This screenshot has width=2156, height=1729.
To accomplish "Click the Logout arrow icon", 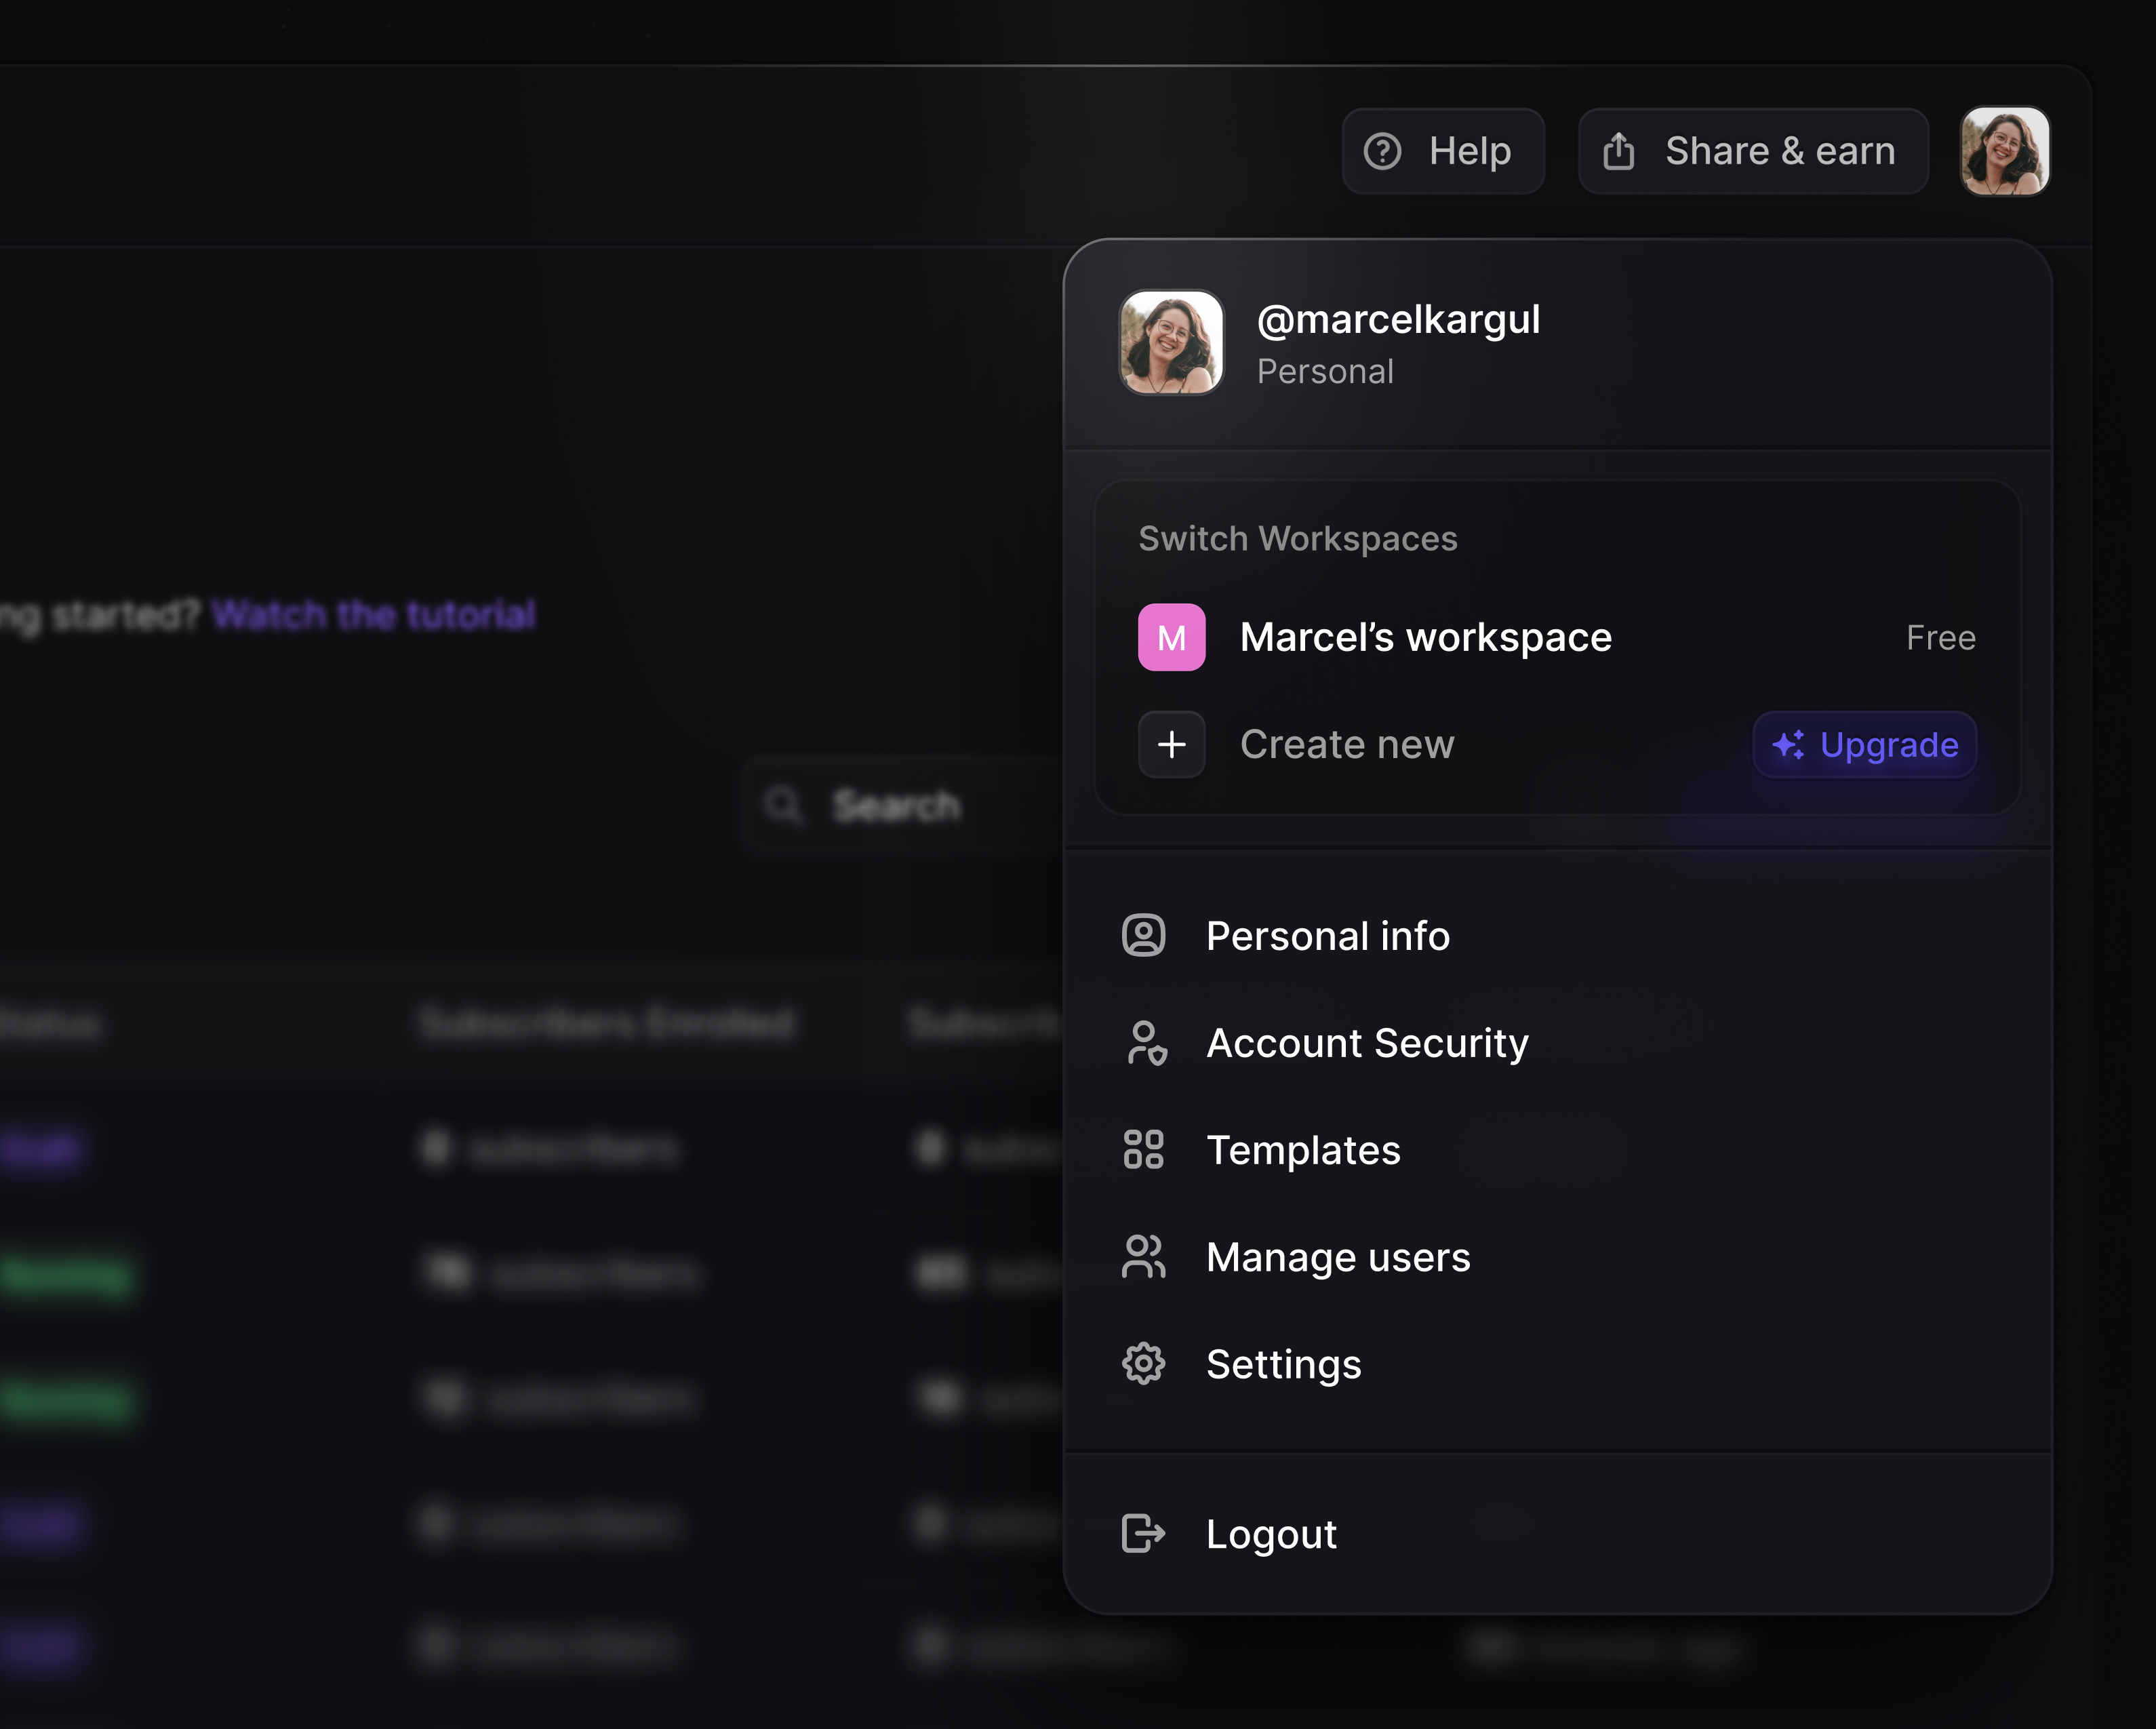I will click(x=1143, y=1533).
